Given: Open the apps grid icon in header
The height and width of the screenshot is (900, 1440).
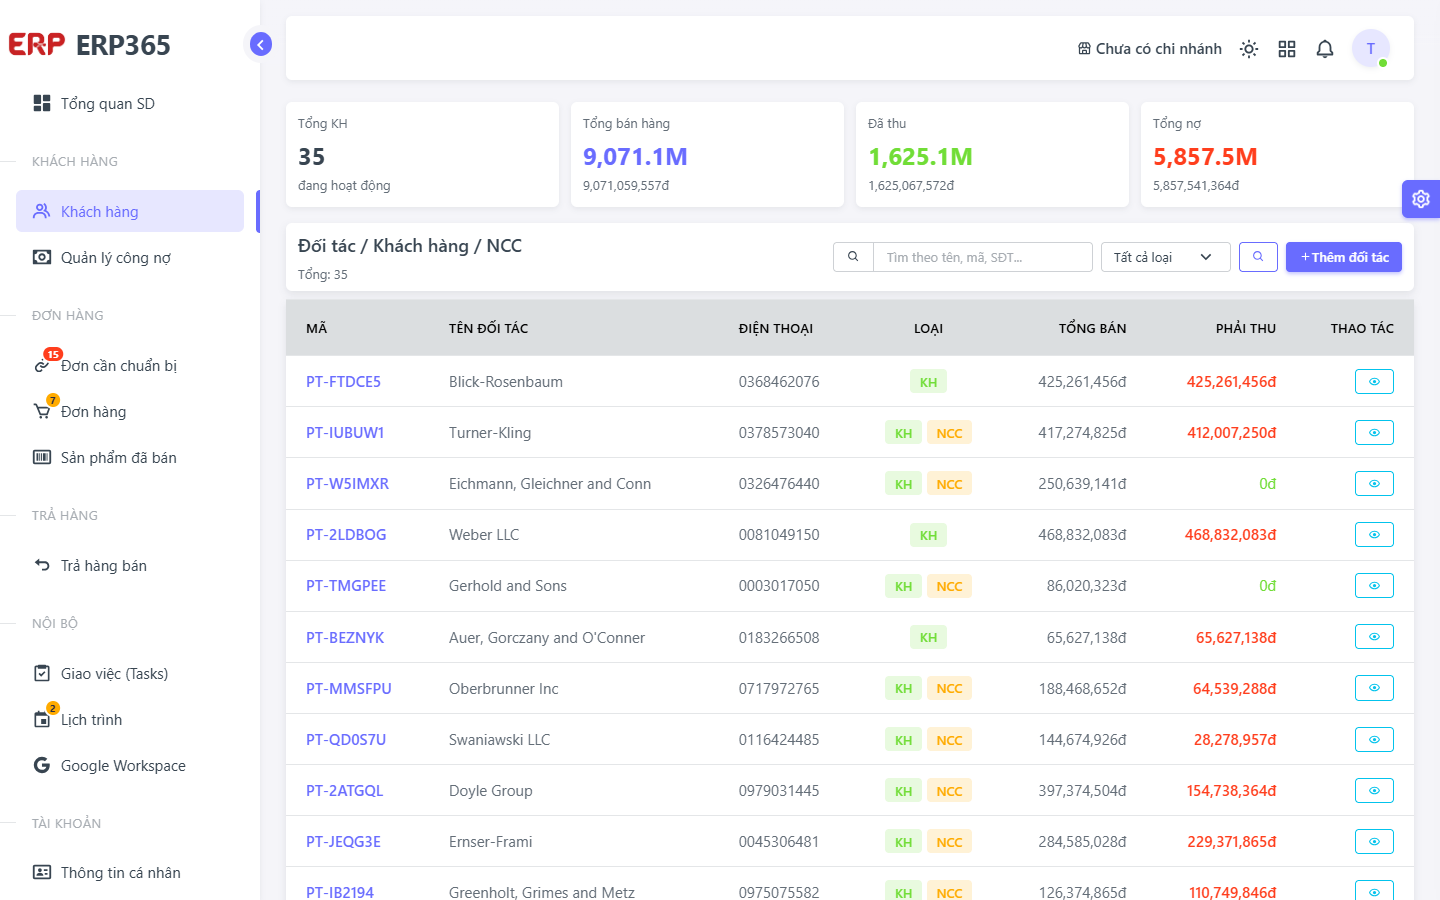Looking at the screenshot, I should click(1287, 49).
